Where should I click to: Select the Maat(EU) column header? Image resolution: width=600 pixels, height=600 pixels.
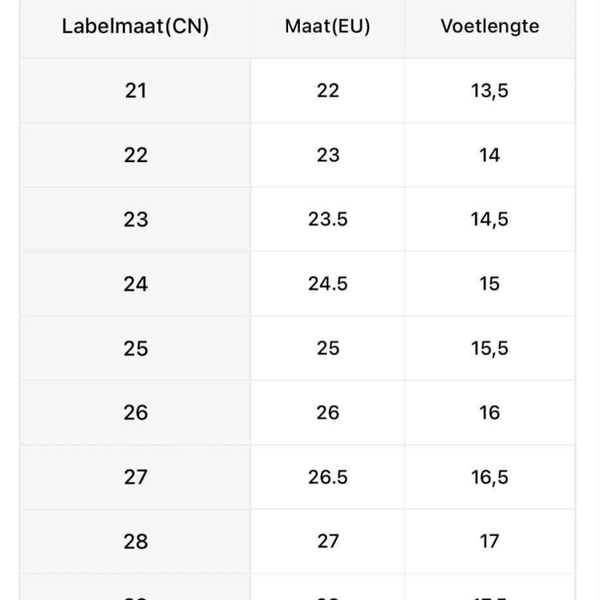coord(327,26)
